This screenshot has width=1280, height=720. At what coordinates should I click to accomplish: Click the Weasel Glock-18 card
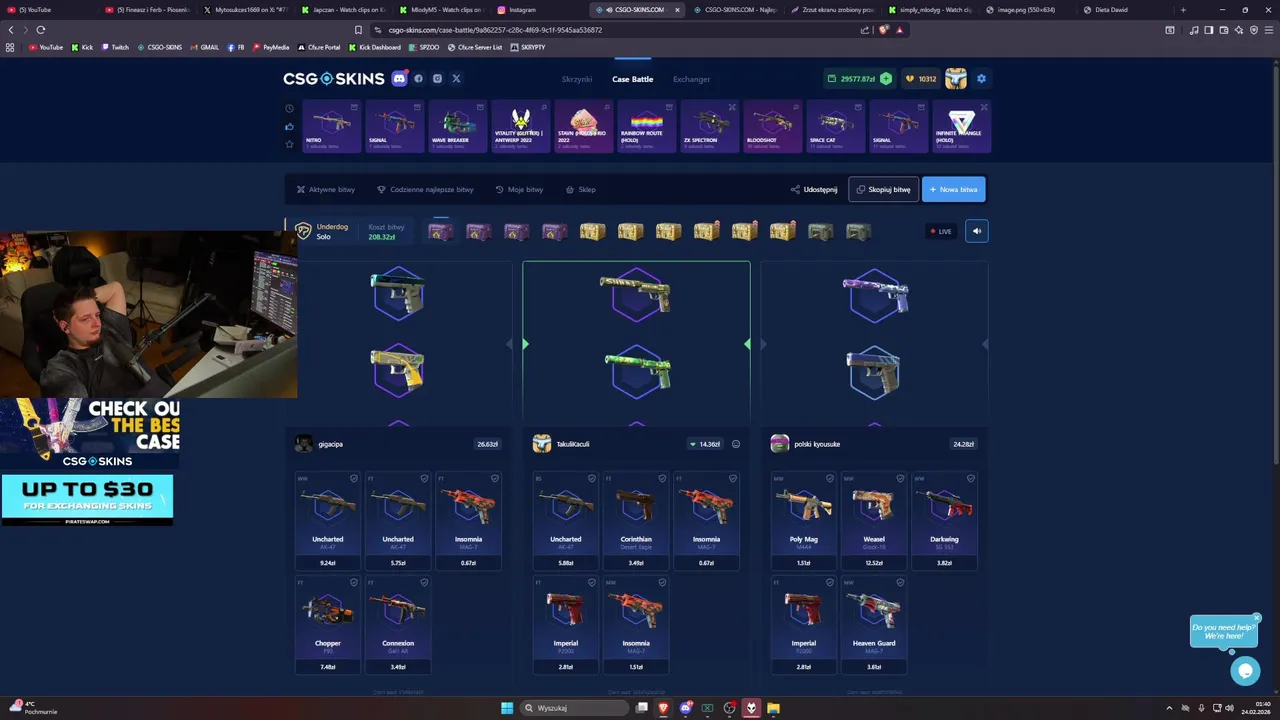click(x=874, y=521)
